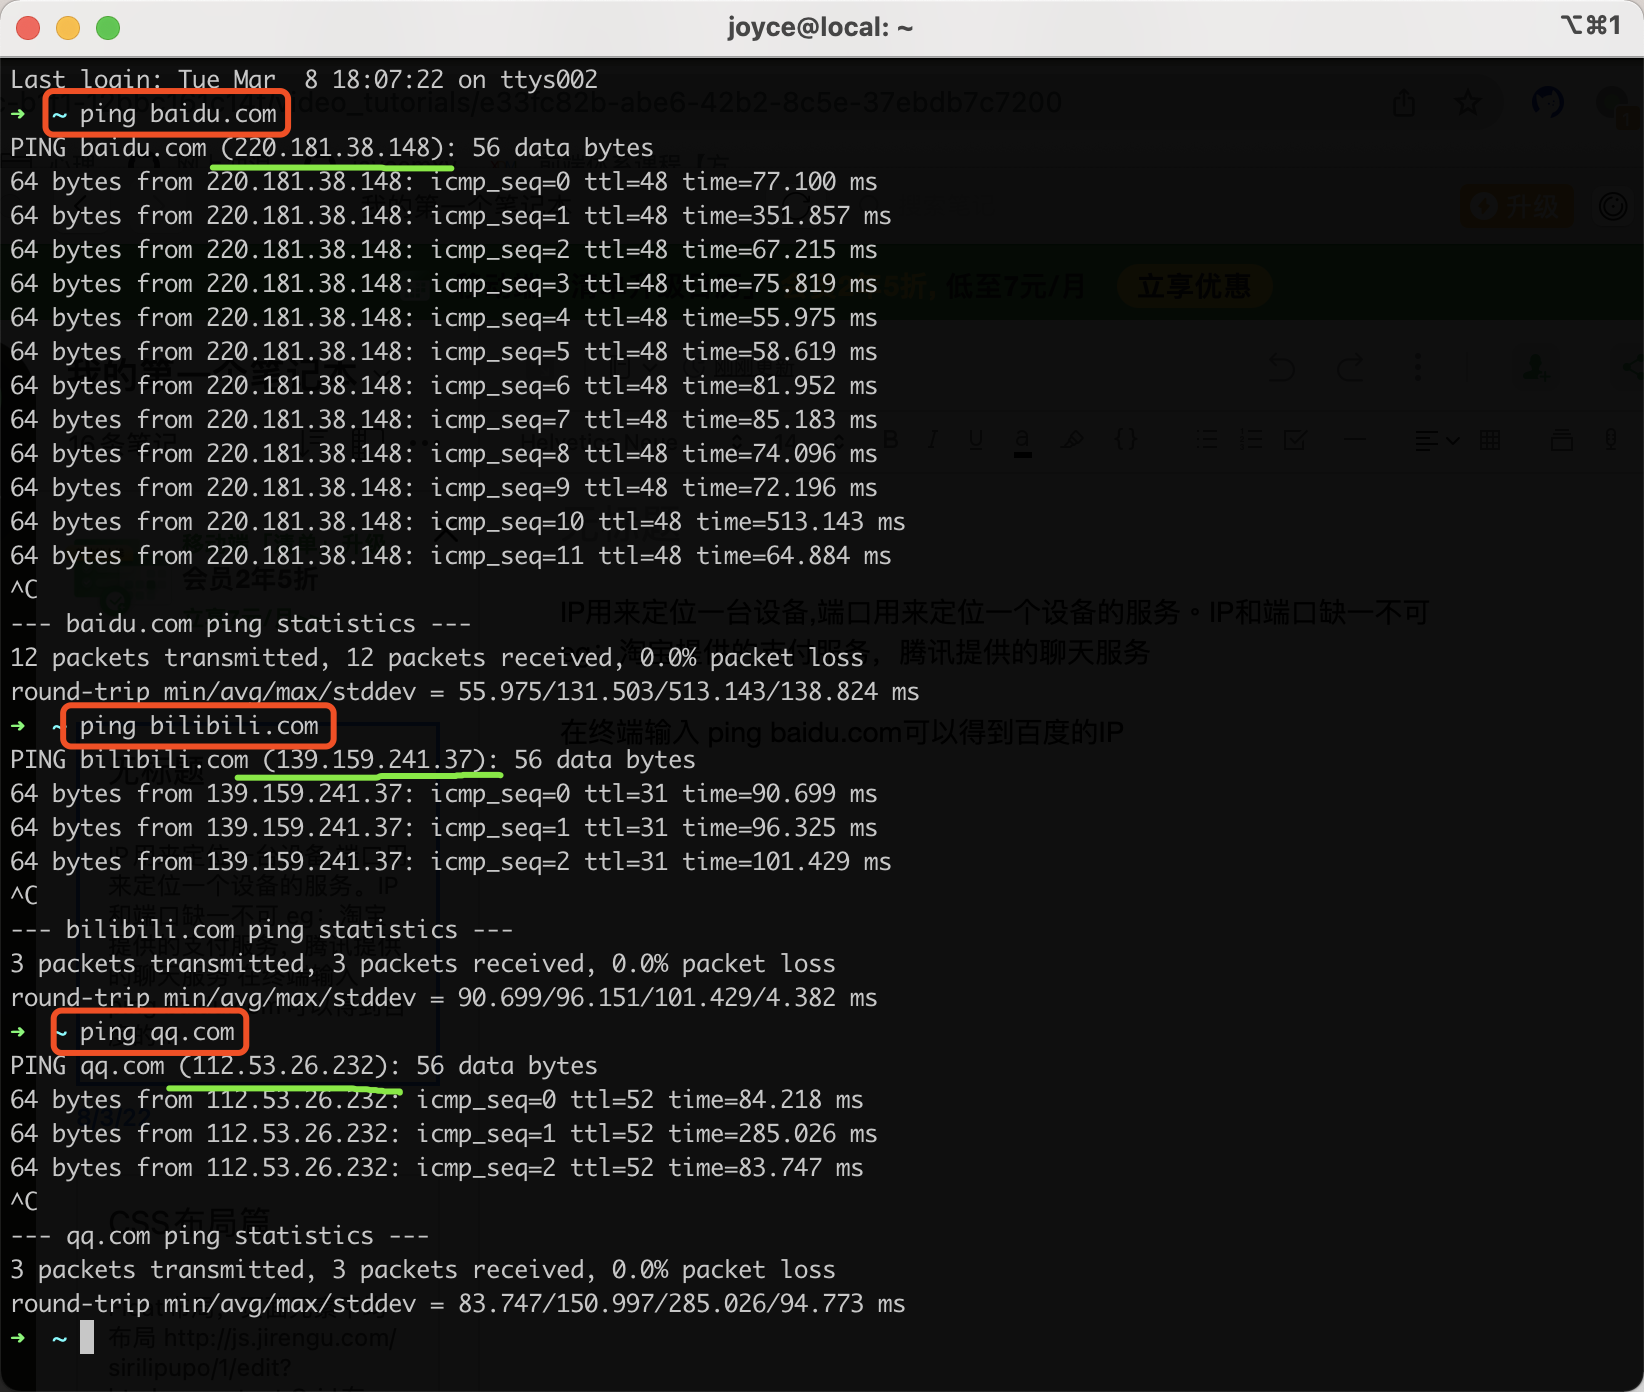Click the 'Last login: Tue Mar 8' line

click(x=304, y=80)
